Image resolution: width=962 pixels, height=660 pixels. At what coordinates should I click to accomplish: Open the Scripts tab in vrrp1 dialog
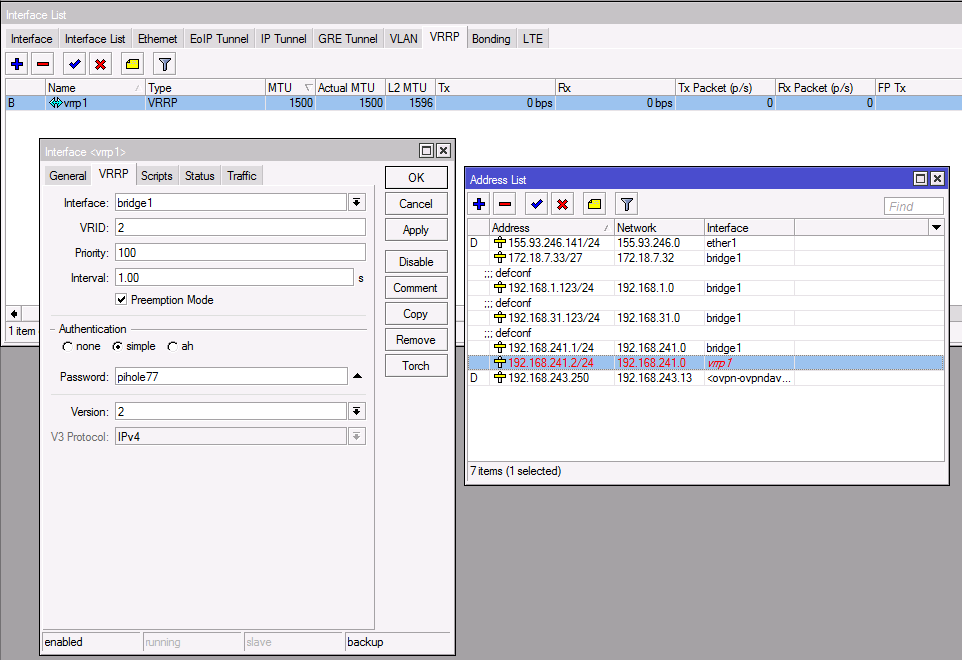pyautogui.click(x=156, y=175)
